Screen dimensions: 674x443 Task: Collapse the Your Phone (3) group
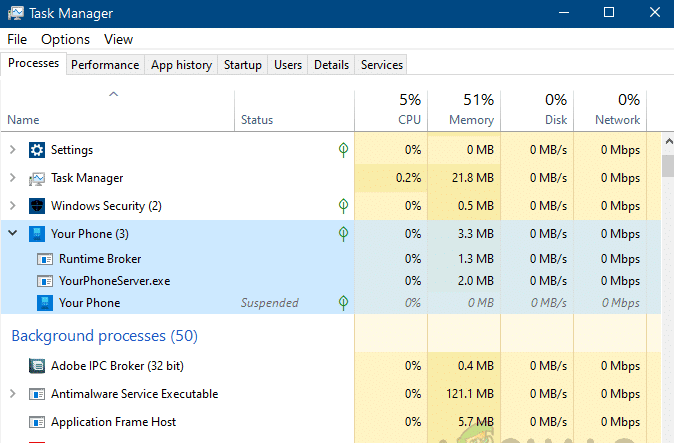coord(12,233)
